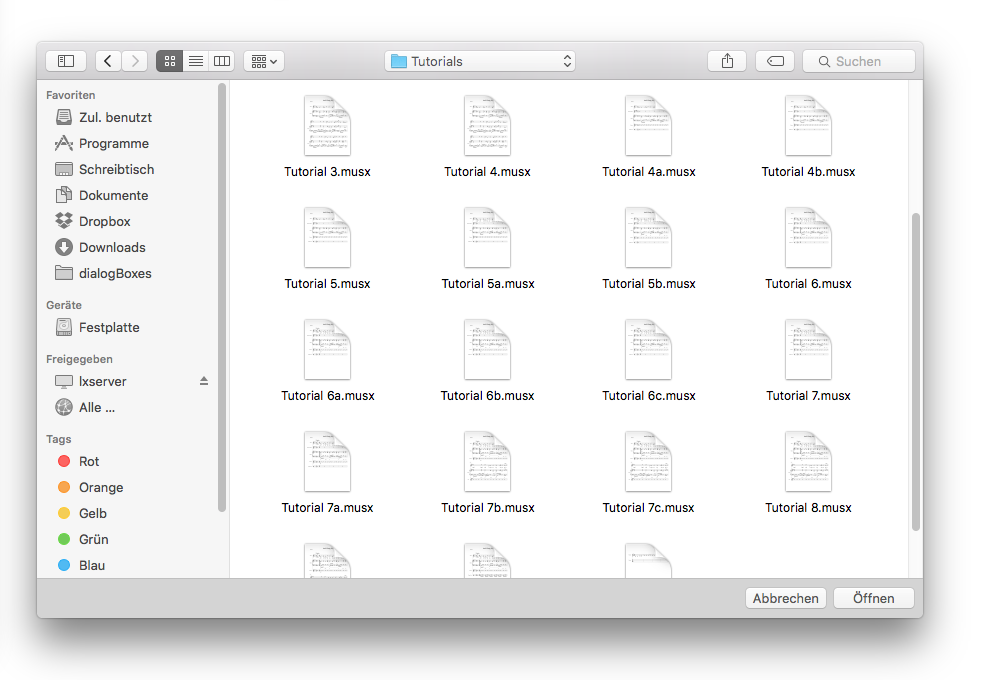Screen dimensions: 981x680
Task: Switch to icon view
Action: [170, 61]
